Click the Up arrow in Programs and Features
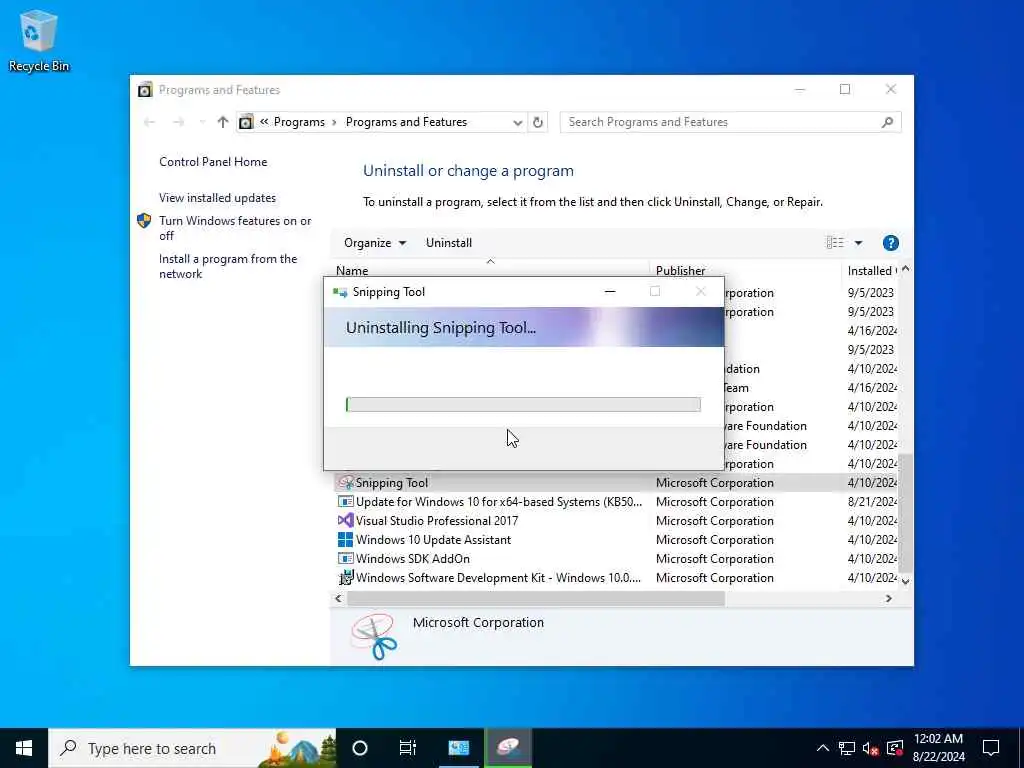1024x768 pixels. (x=223, y=122)
